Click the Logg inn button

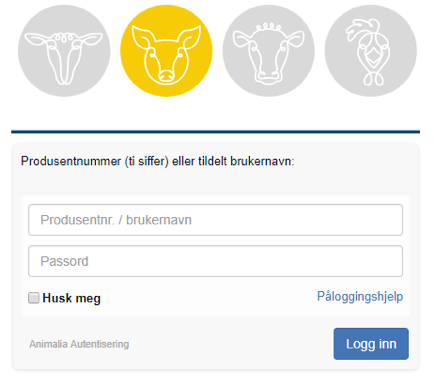pyautogui.click(x=371, y=344)
